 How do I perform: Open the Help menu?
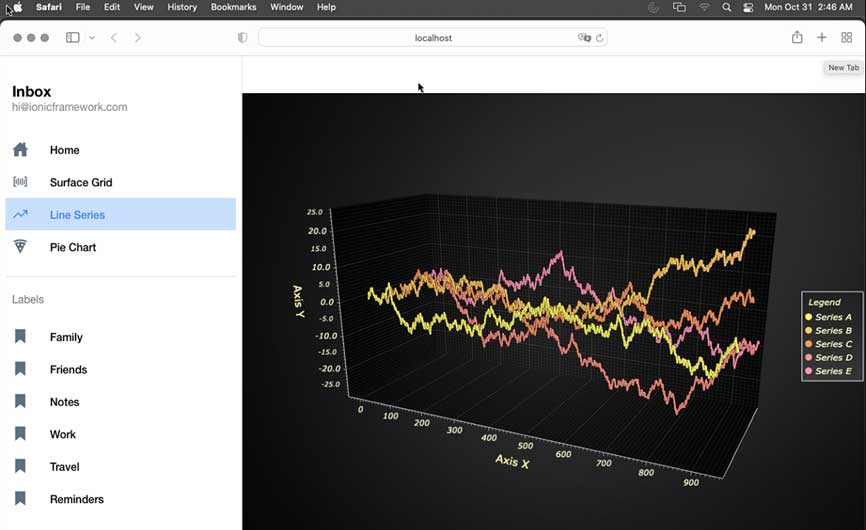[x=326, y=7]
